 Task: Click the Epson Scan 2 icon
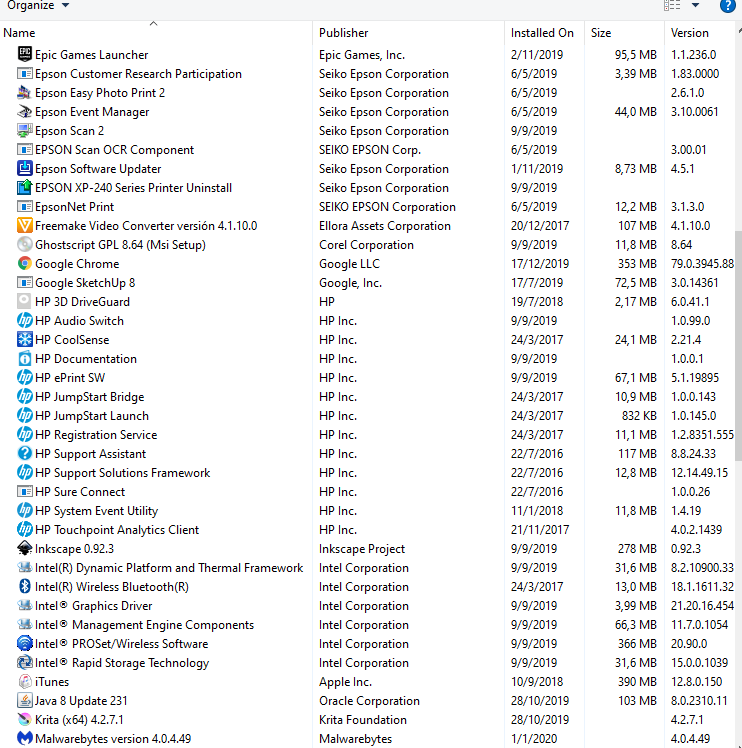click(x=24, y=130)
